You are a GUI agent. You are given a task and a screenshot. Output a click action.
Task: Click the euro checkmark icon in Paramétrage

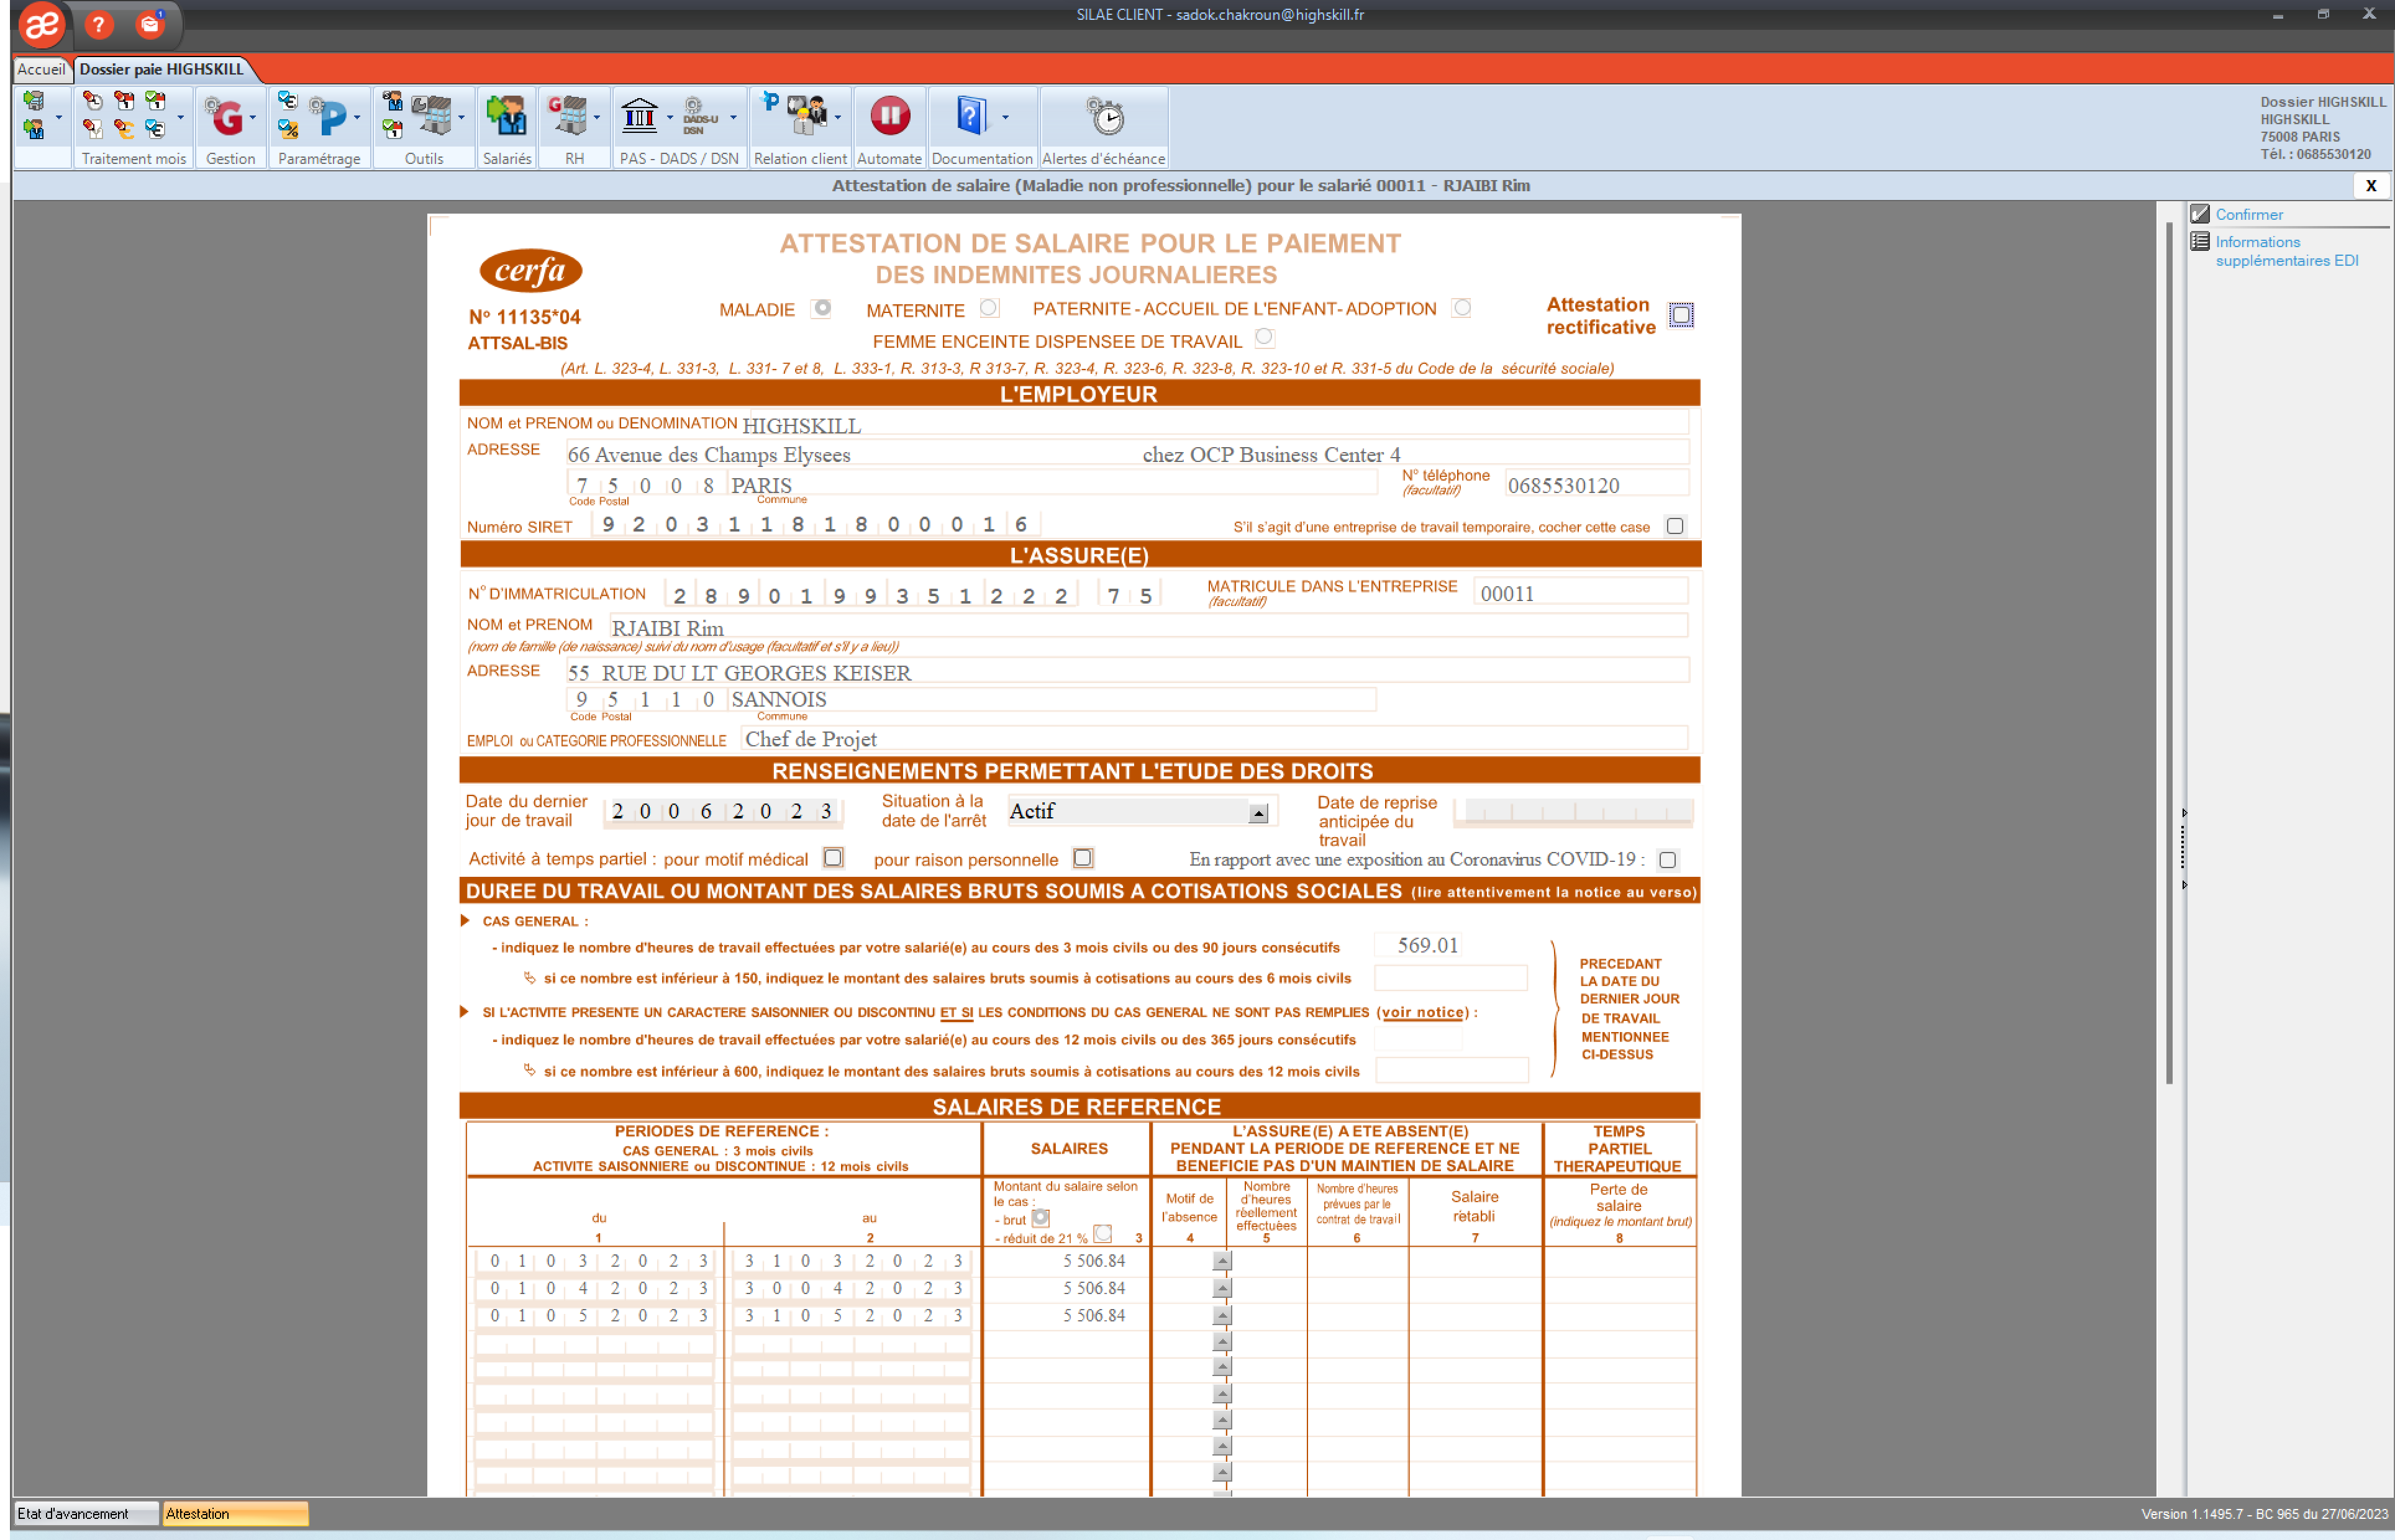coord(287,101)
